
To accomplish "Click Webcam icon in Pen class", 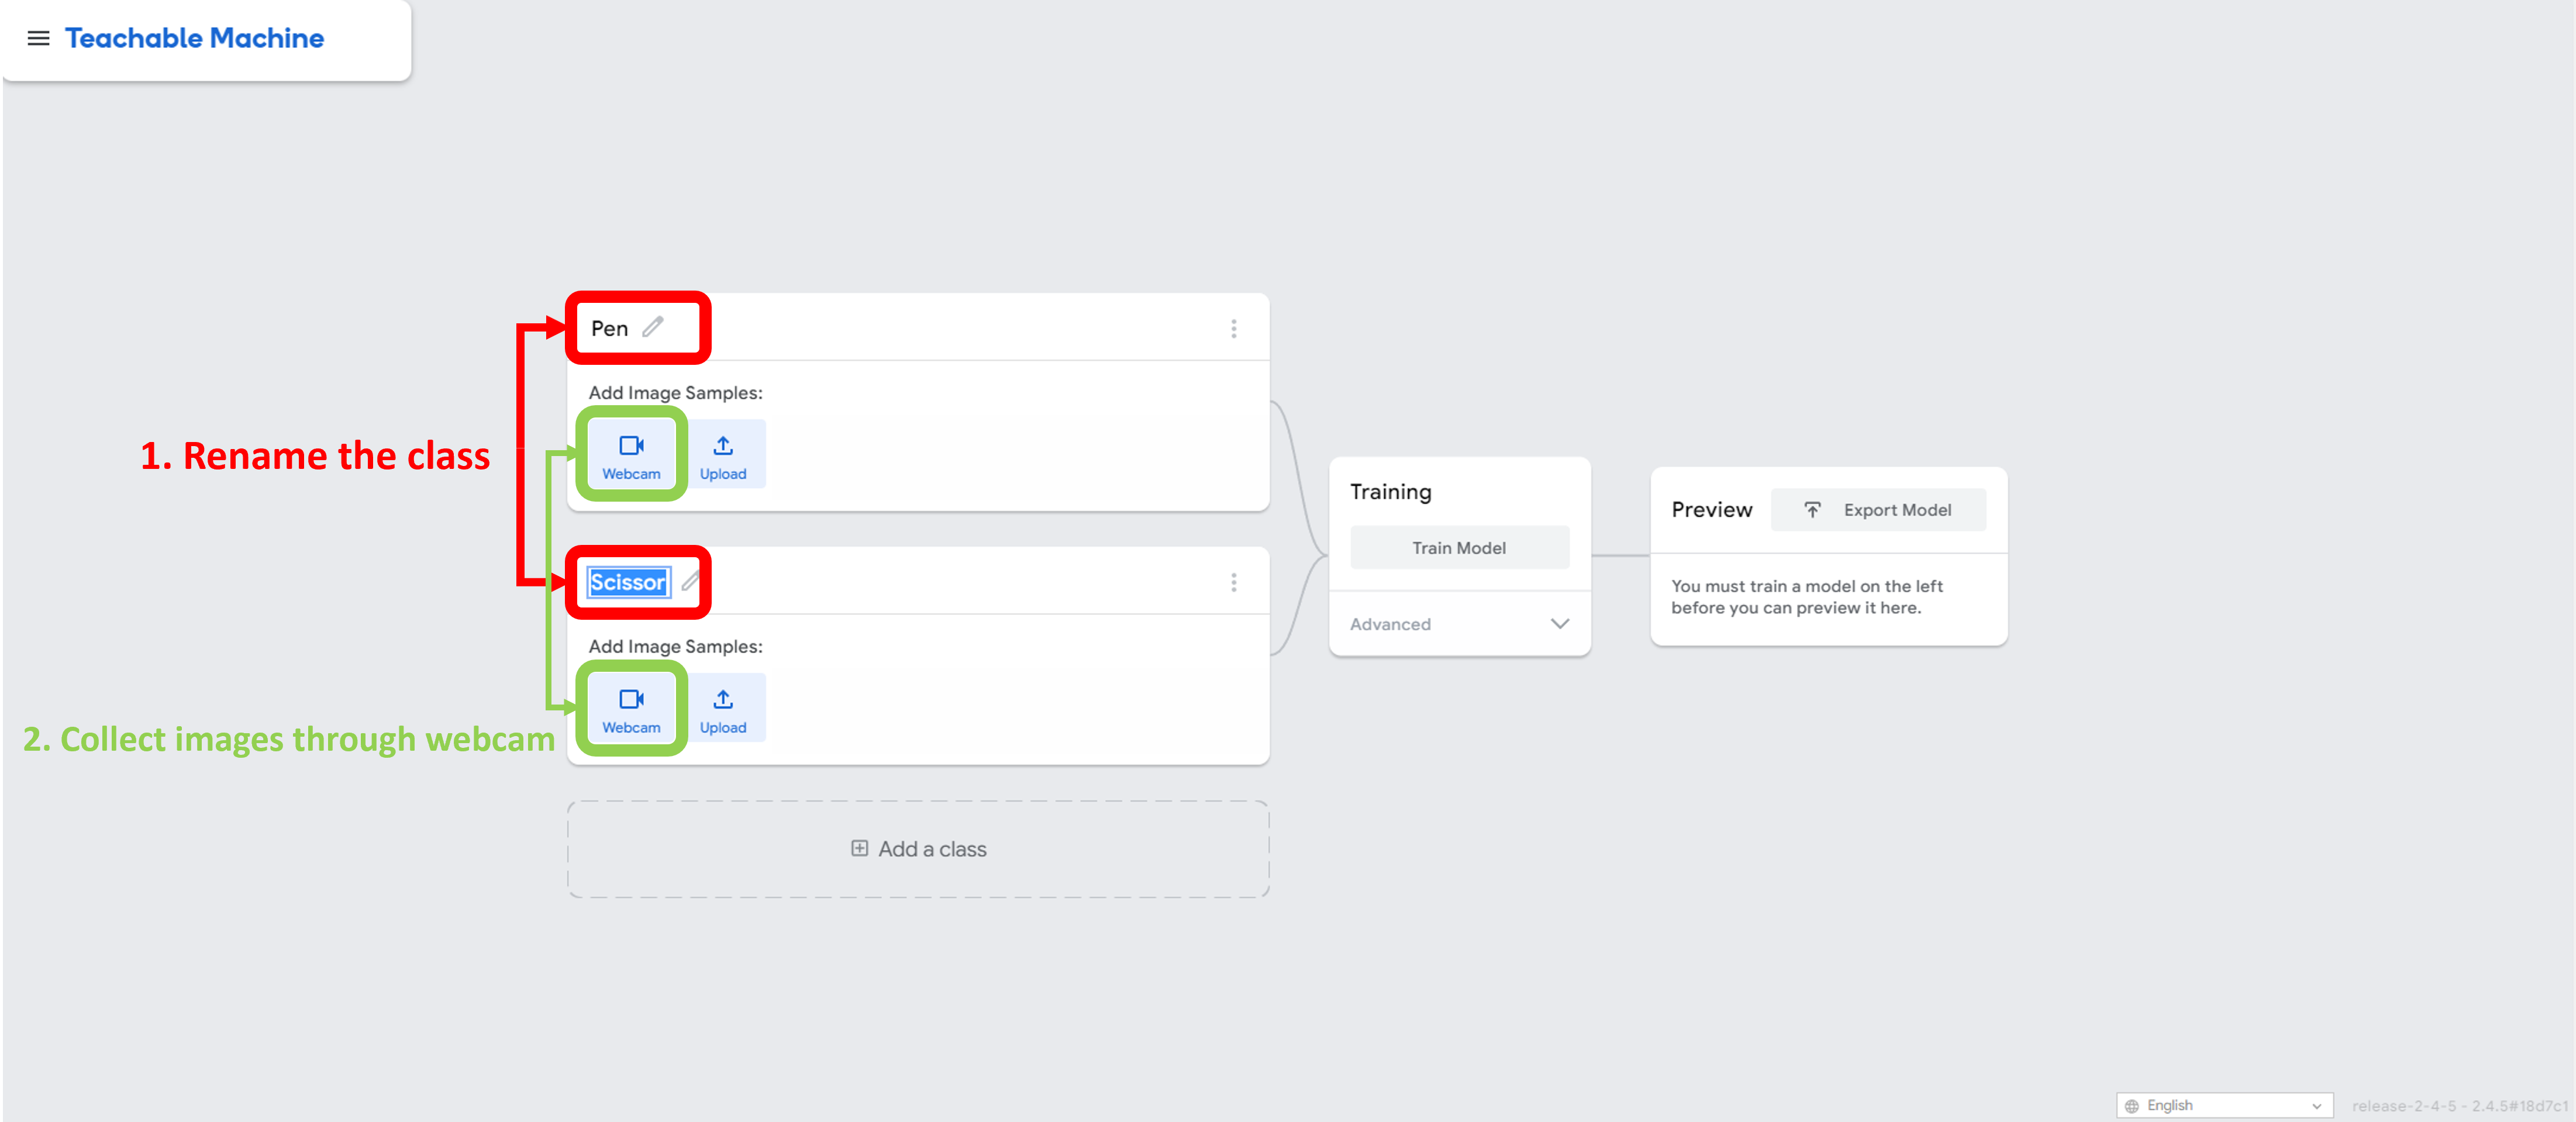I will pyautogui.click(x=631, y=446).
